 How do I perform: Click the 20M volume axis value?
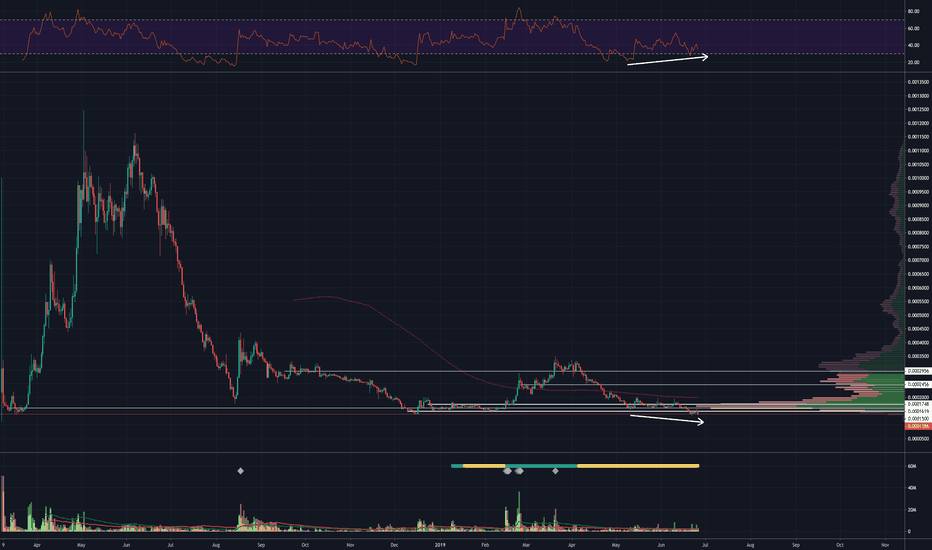(912, 510)
